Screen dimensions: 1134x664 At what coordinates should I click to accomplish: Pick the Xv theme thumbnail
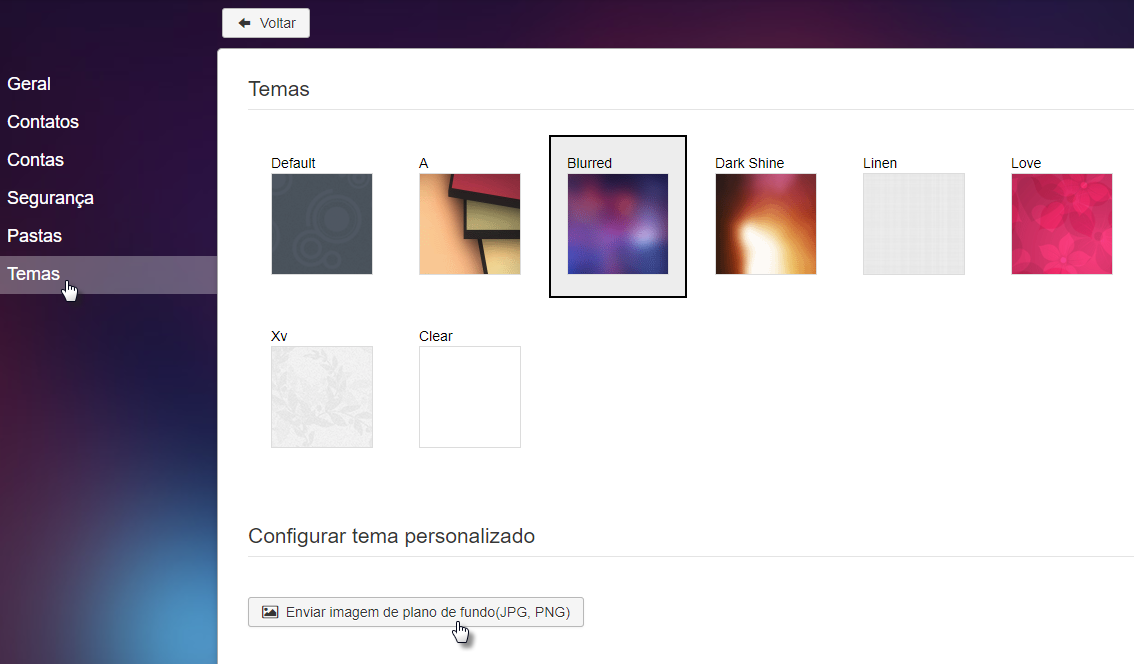[322, 396]
